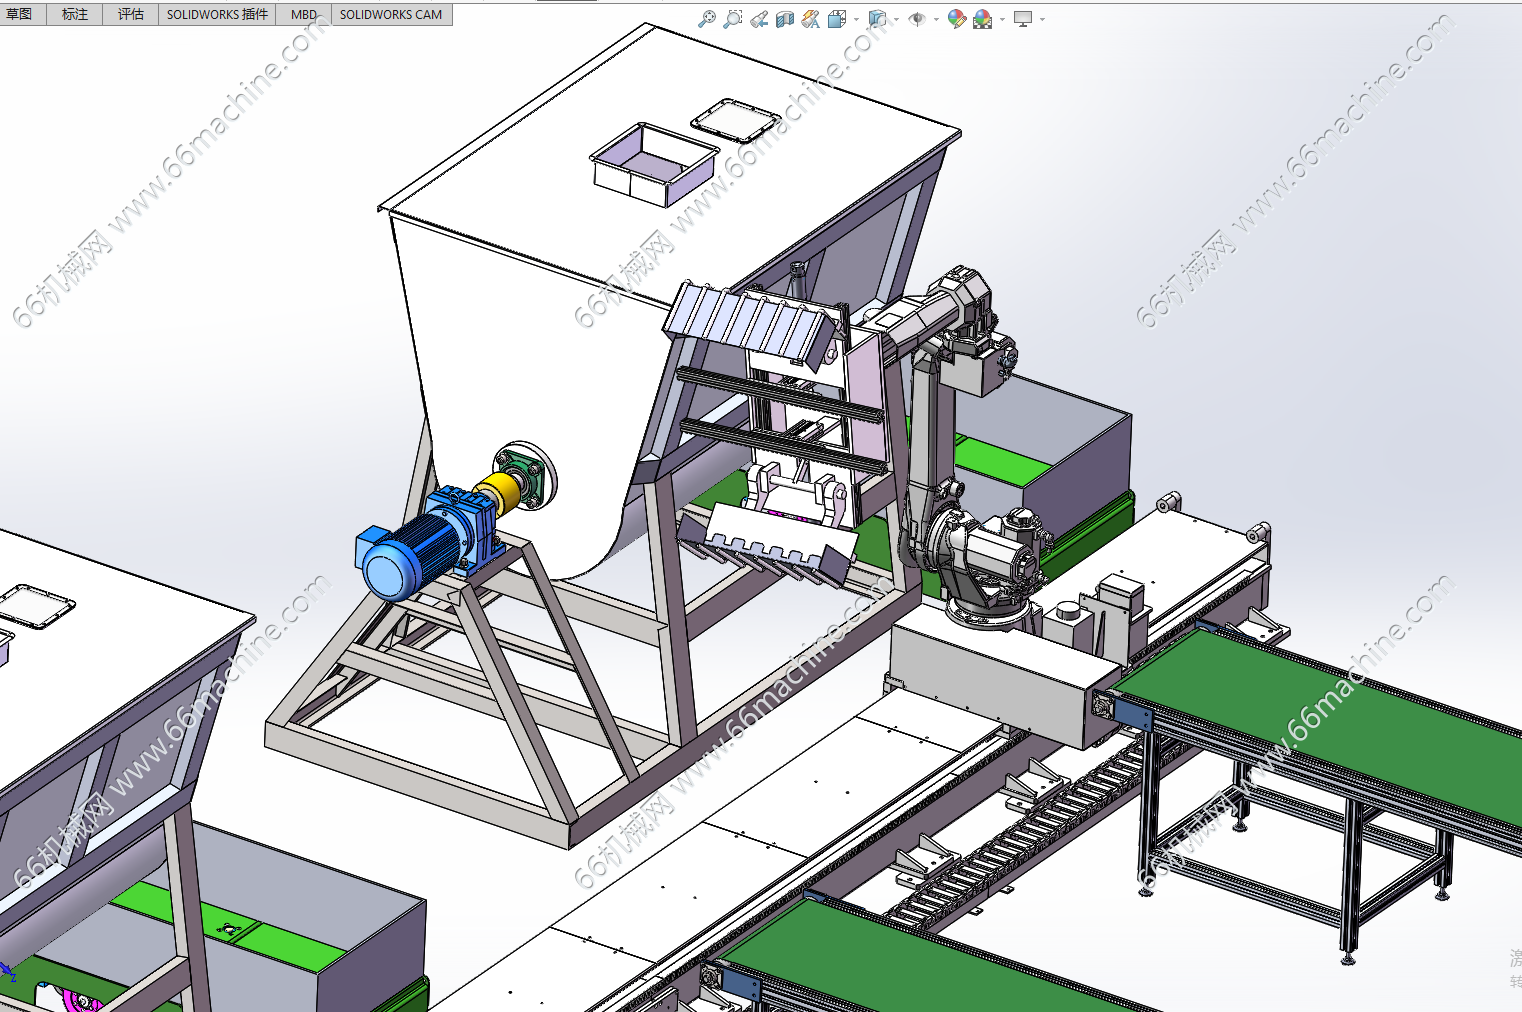Click the Display Style icon
The height and width of the screenshot is (1012, 1522).
pos(877,19)
